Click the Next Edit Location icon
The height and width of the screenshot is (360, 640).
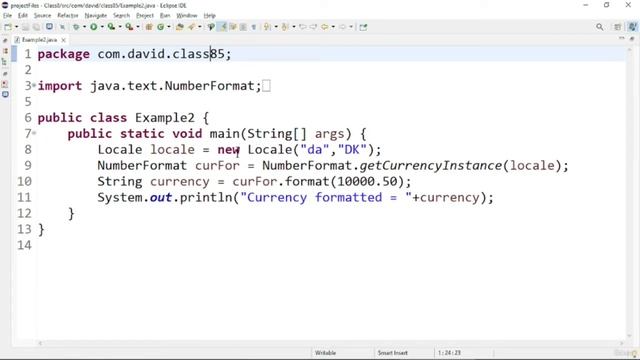pos(313,27)
